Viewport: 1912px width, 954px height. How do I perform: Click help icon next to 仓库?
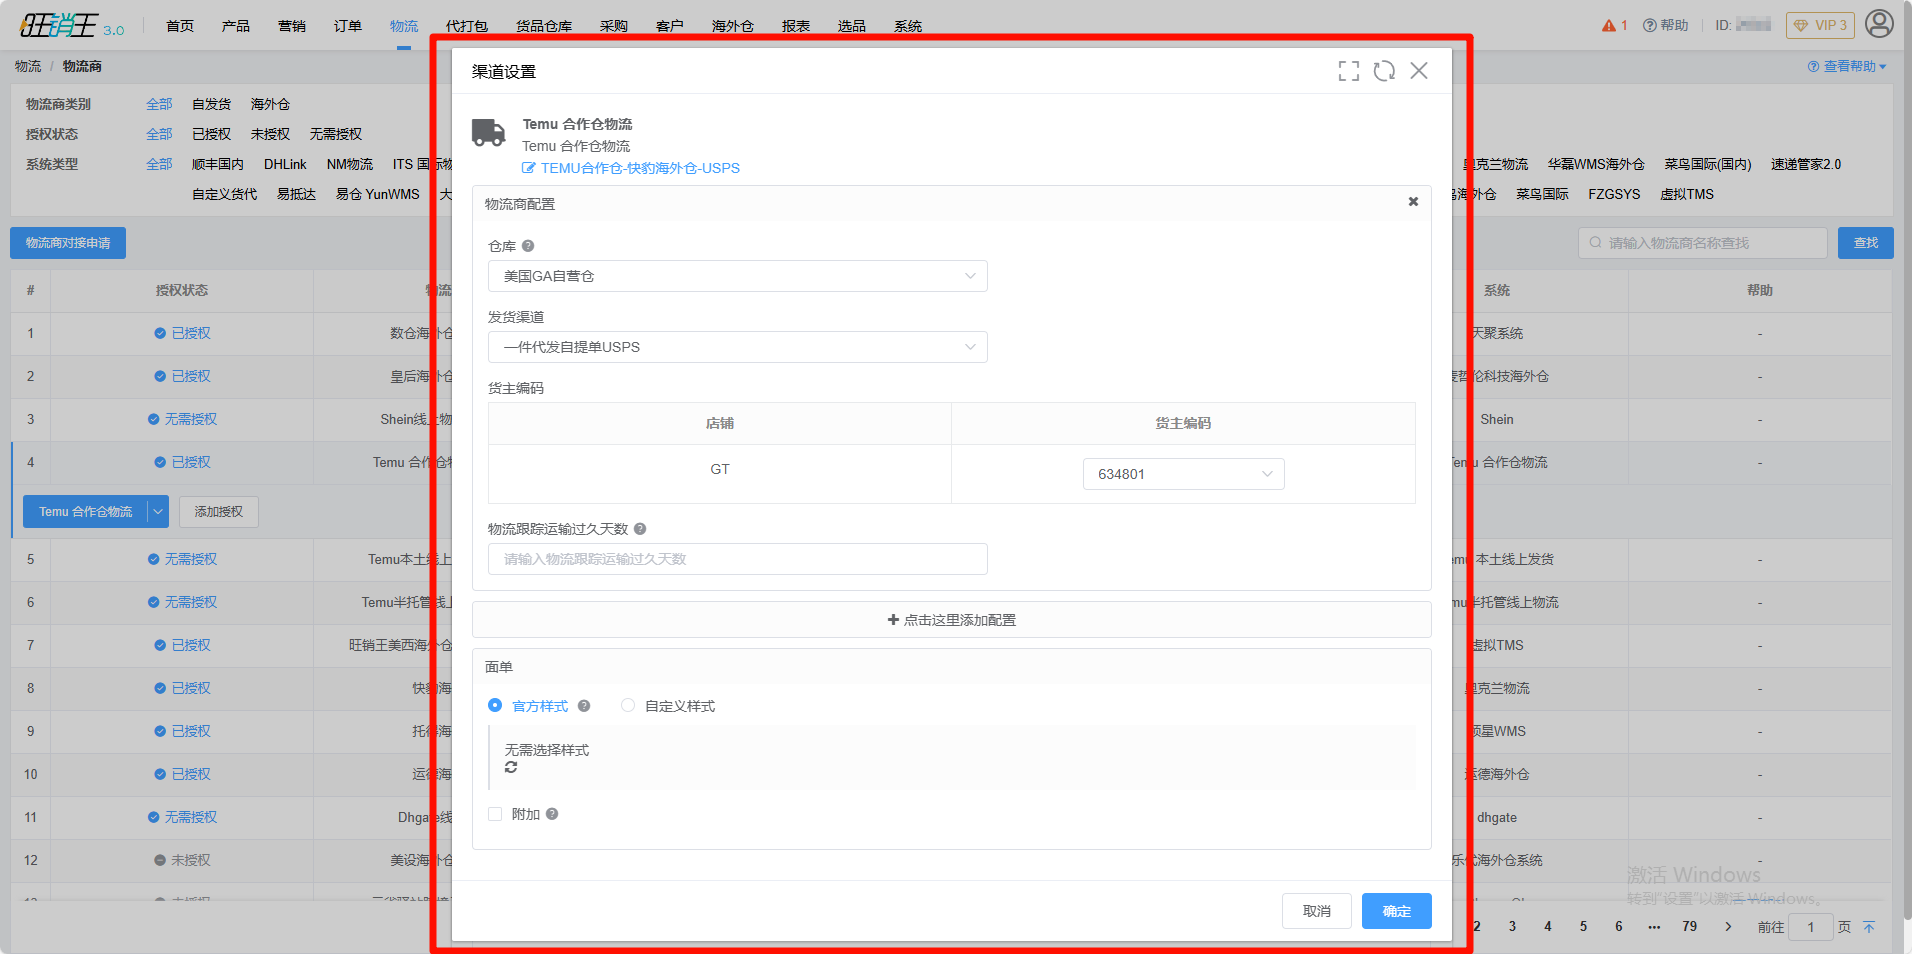click(x=528, y=246)
